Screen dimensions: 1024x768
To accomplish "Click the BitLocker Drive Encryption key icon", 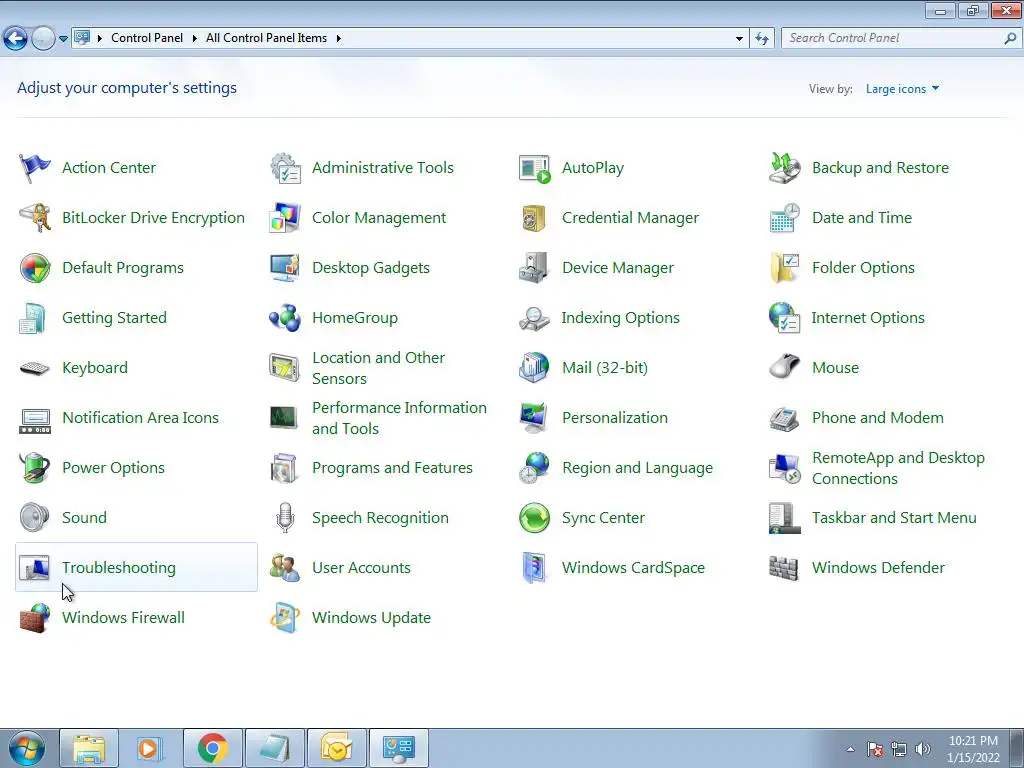I will tap(35, 217).
